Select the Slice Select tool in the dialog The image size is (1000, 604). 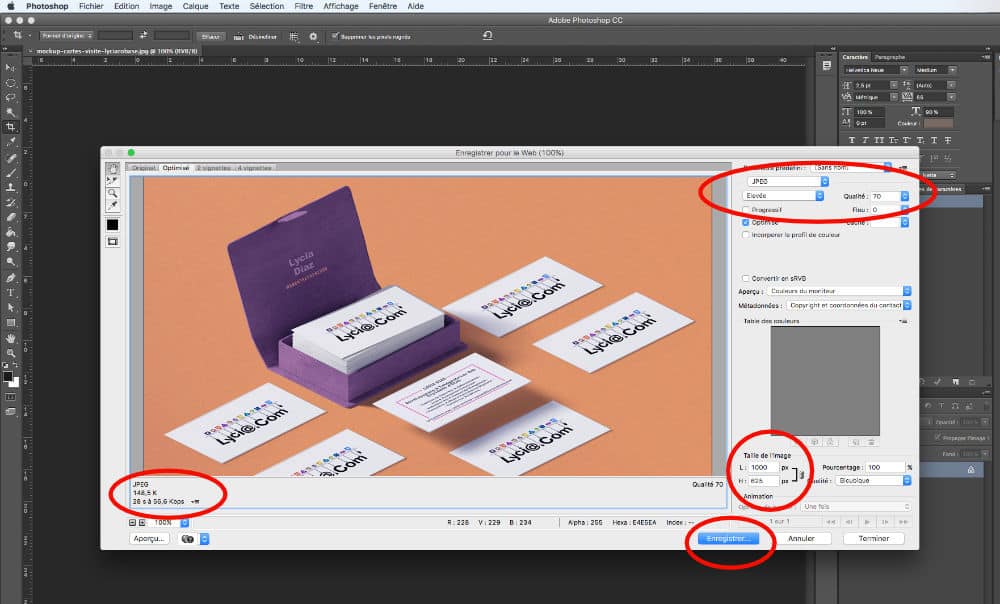tap(113, 180)
